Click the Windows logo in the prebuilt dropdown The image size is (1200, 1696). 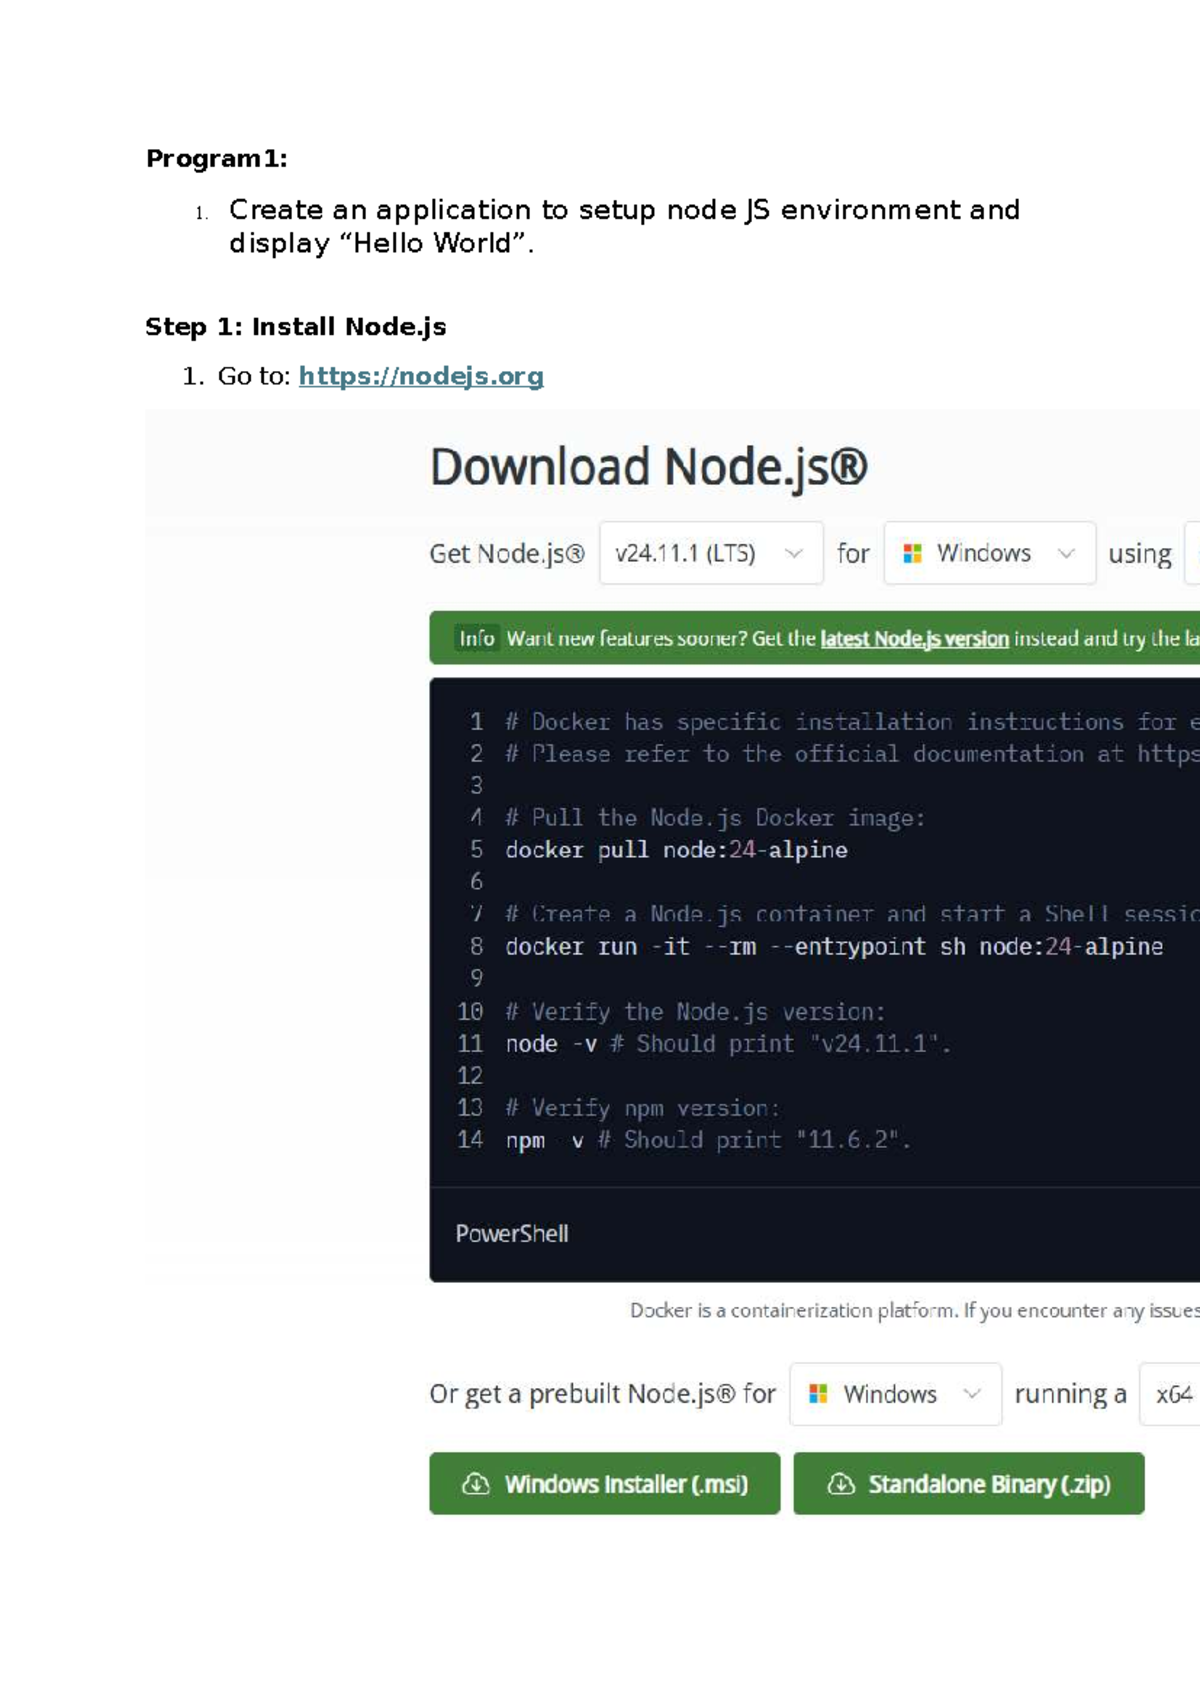pyautogui.click(x=818, y=1394)
